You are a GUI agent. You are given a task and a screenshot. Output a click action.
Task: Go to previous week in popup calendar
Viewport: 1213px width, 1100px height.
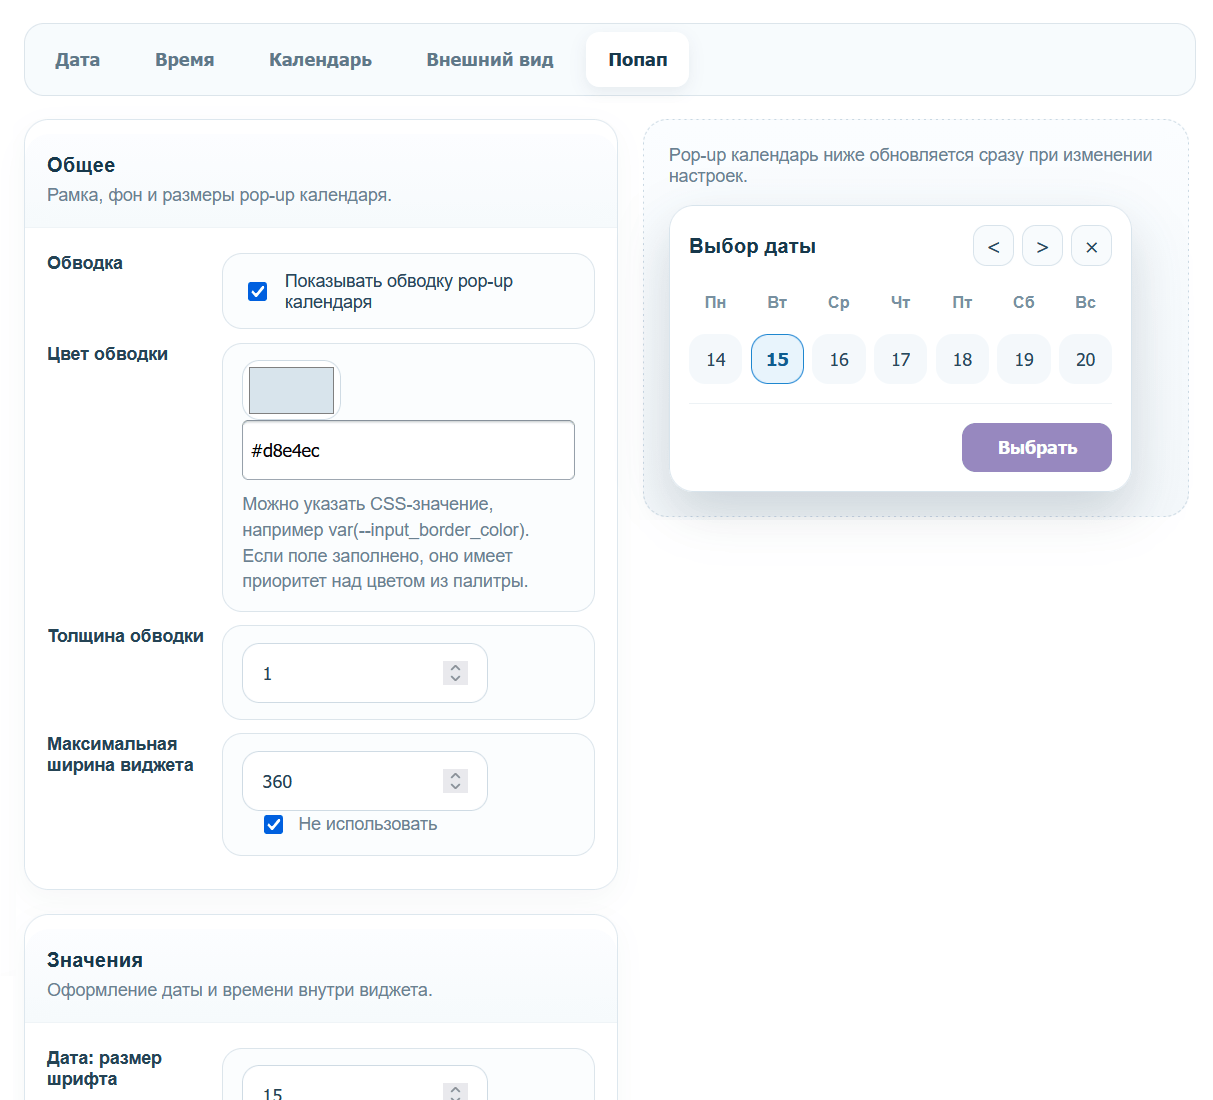(993, 246)
